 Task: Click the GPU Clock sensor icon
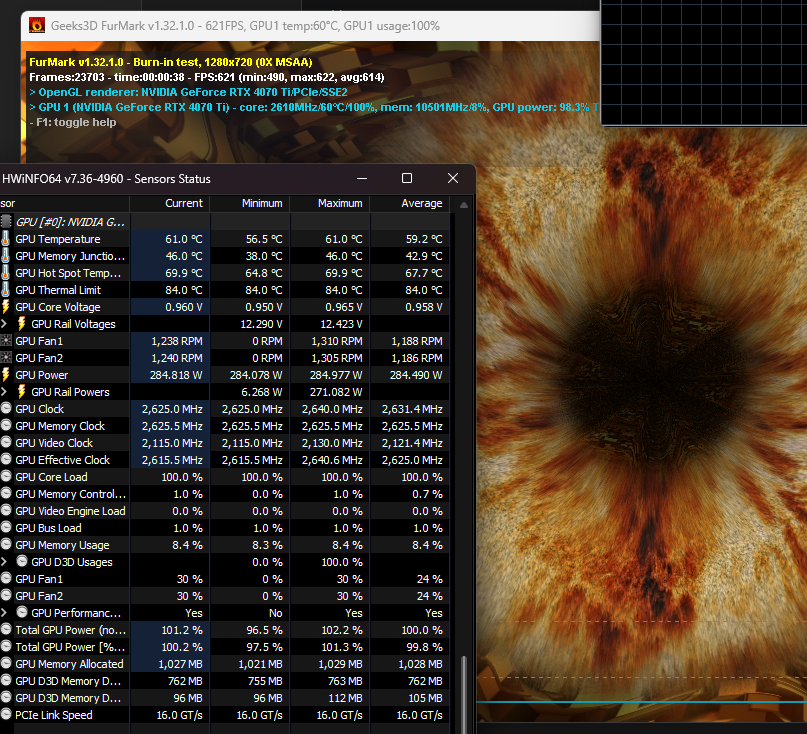6,408
